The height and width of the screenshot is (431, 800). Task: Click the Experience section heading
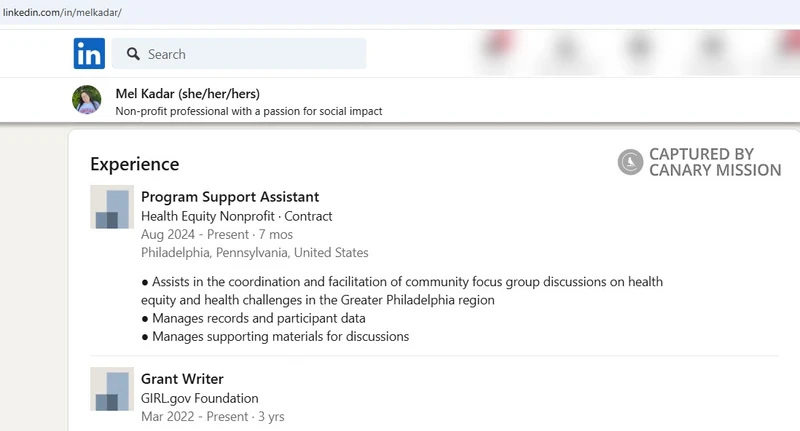(135, 164)
